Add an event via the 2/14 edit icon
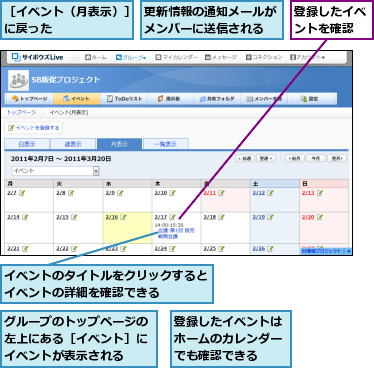The width and height of the screenshot is (374, 368). point(25,217)
